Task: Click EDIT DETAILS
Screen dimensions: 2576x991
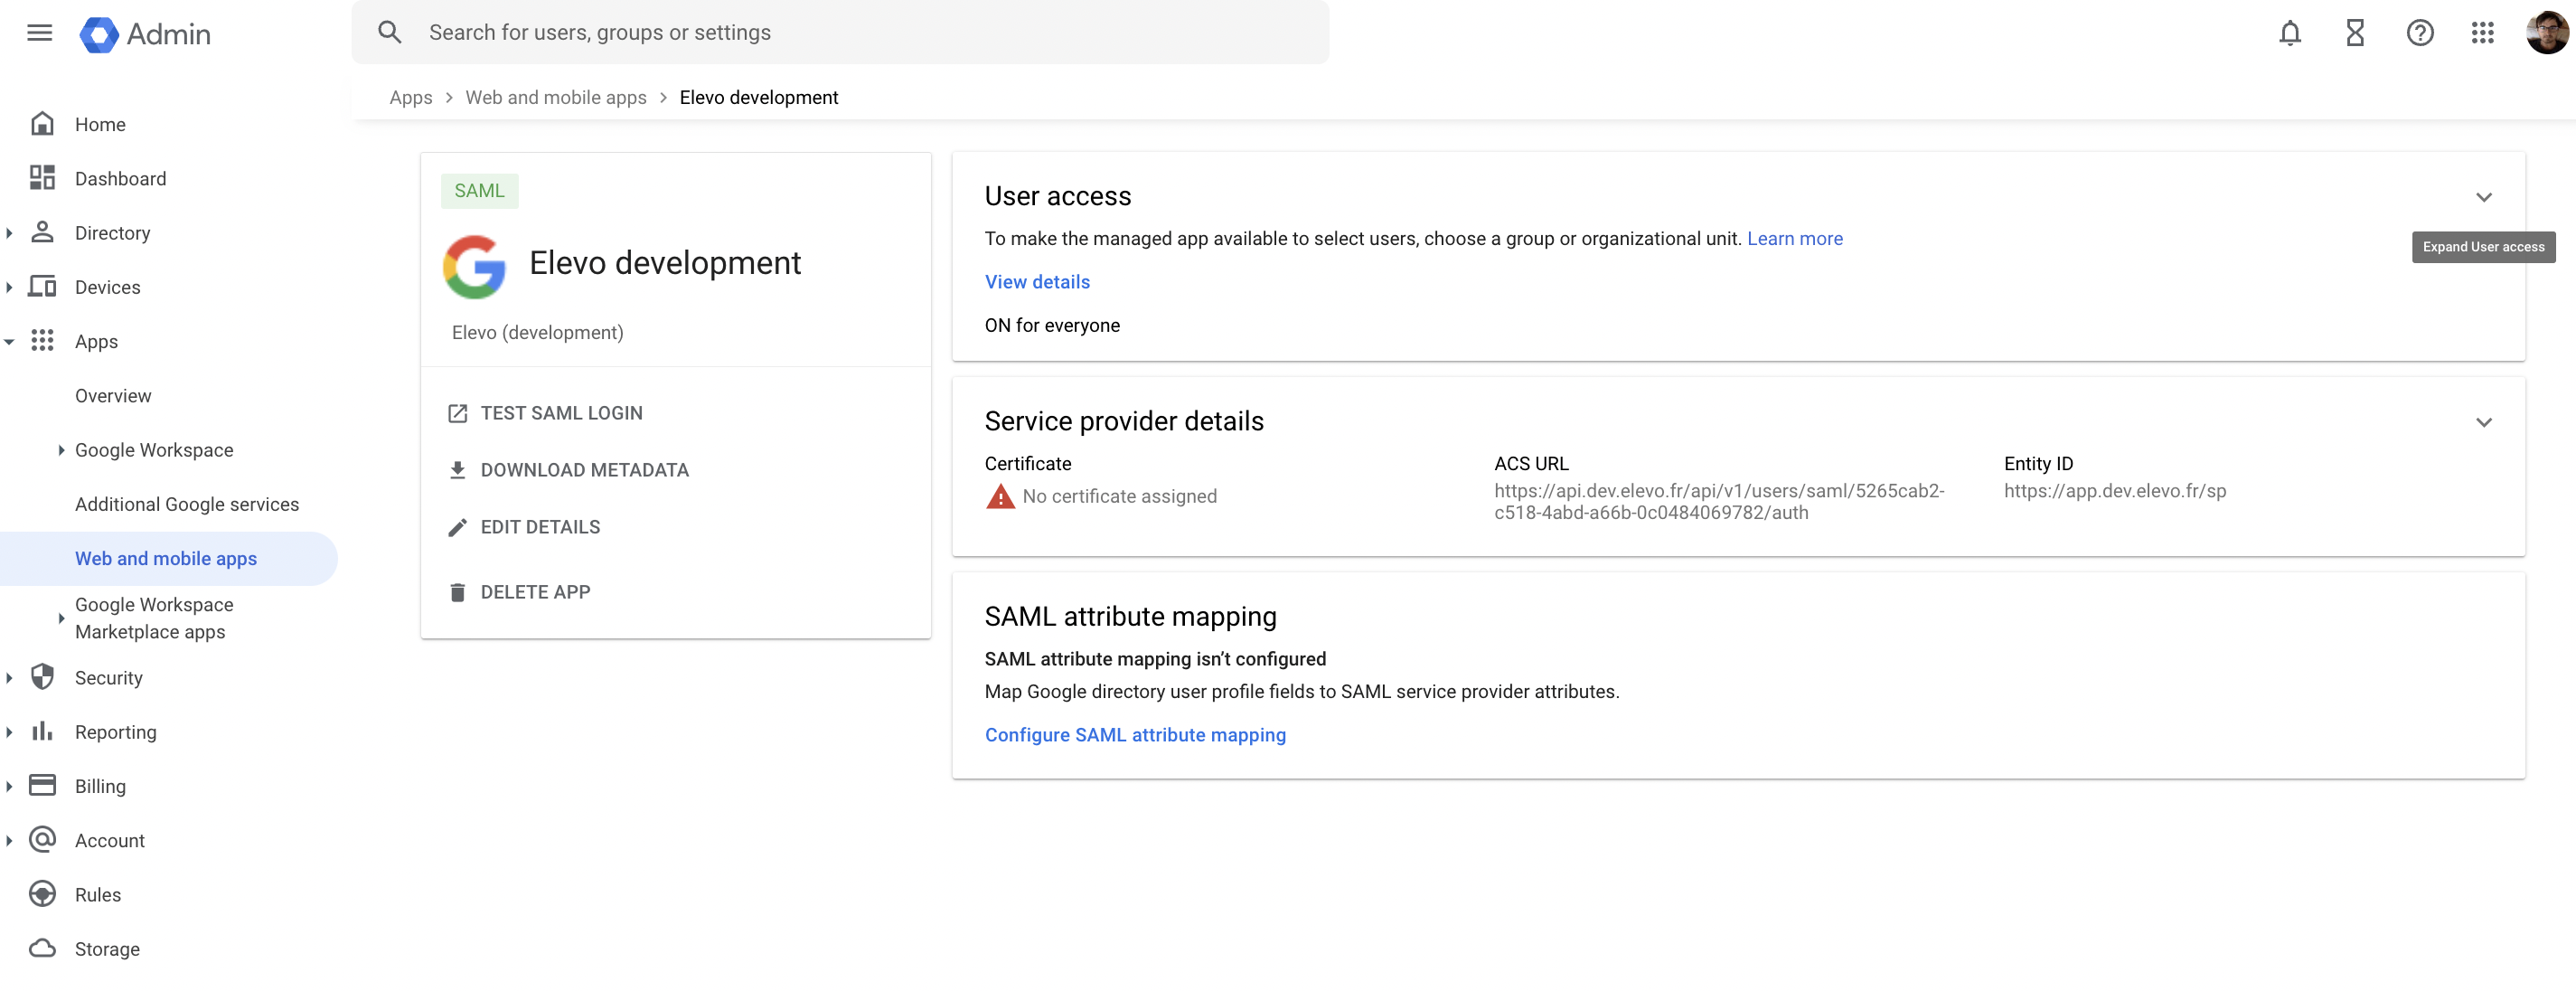Action: point(524,527)
